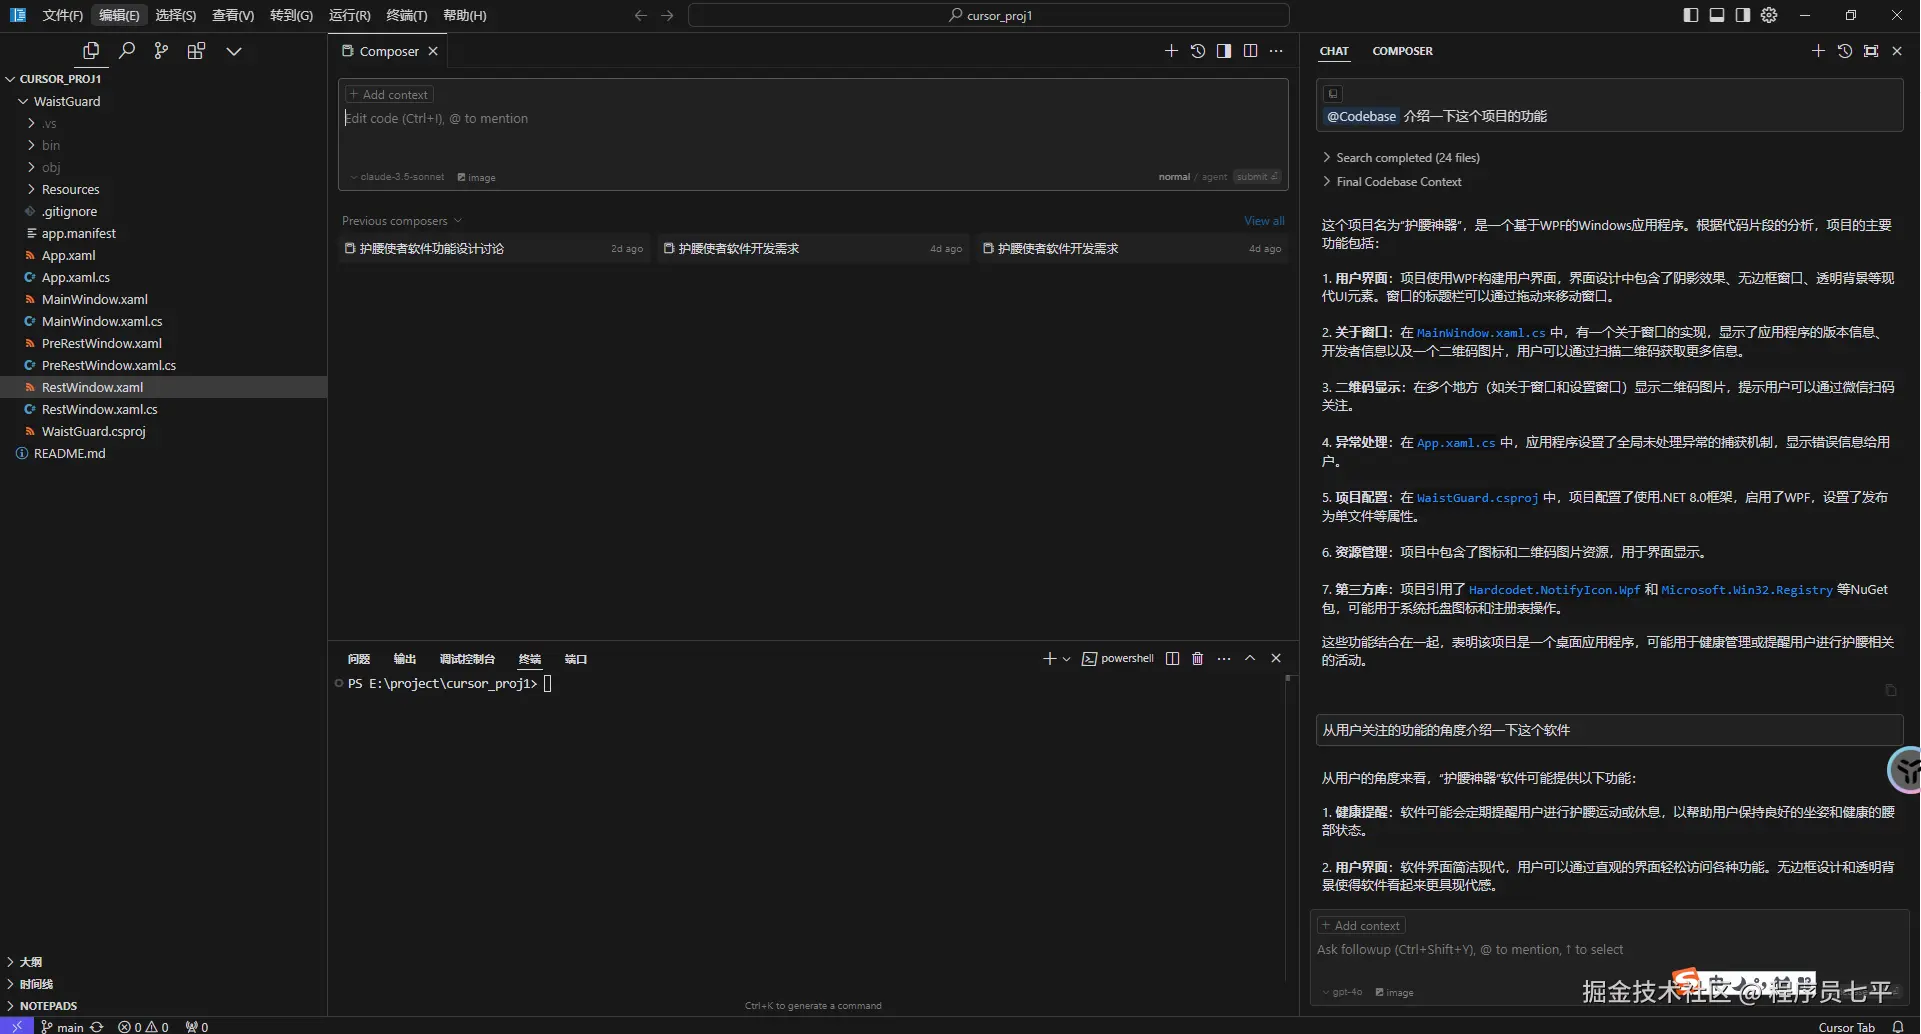Switch to the COMPOSER tab in chat panel
Image resolution: width=1921 pixels, height=1034 pixels.
[x=1402, y=51]
